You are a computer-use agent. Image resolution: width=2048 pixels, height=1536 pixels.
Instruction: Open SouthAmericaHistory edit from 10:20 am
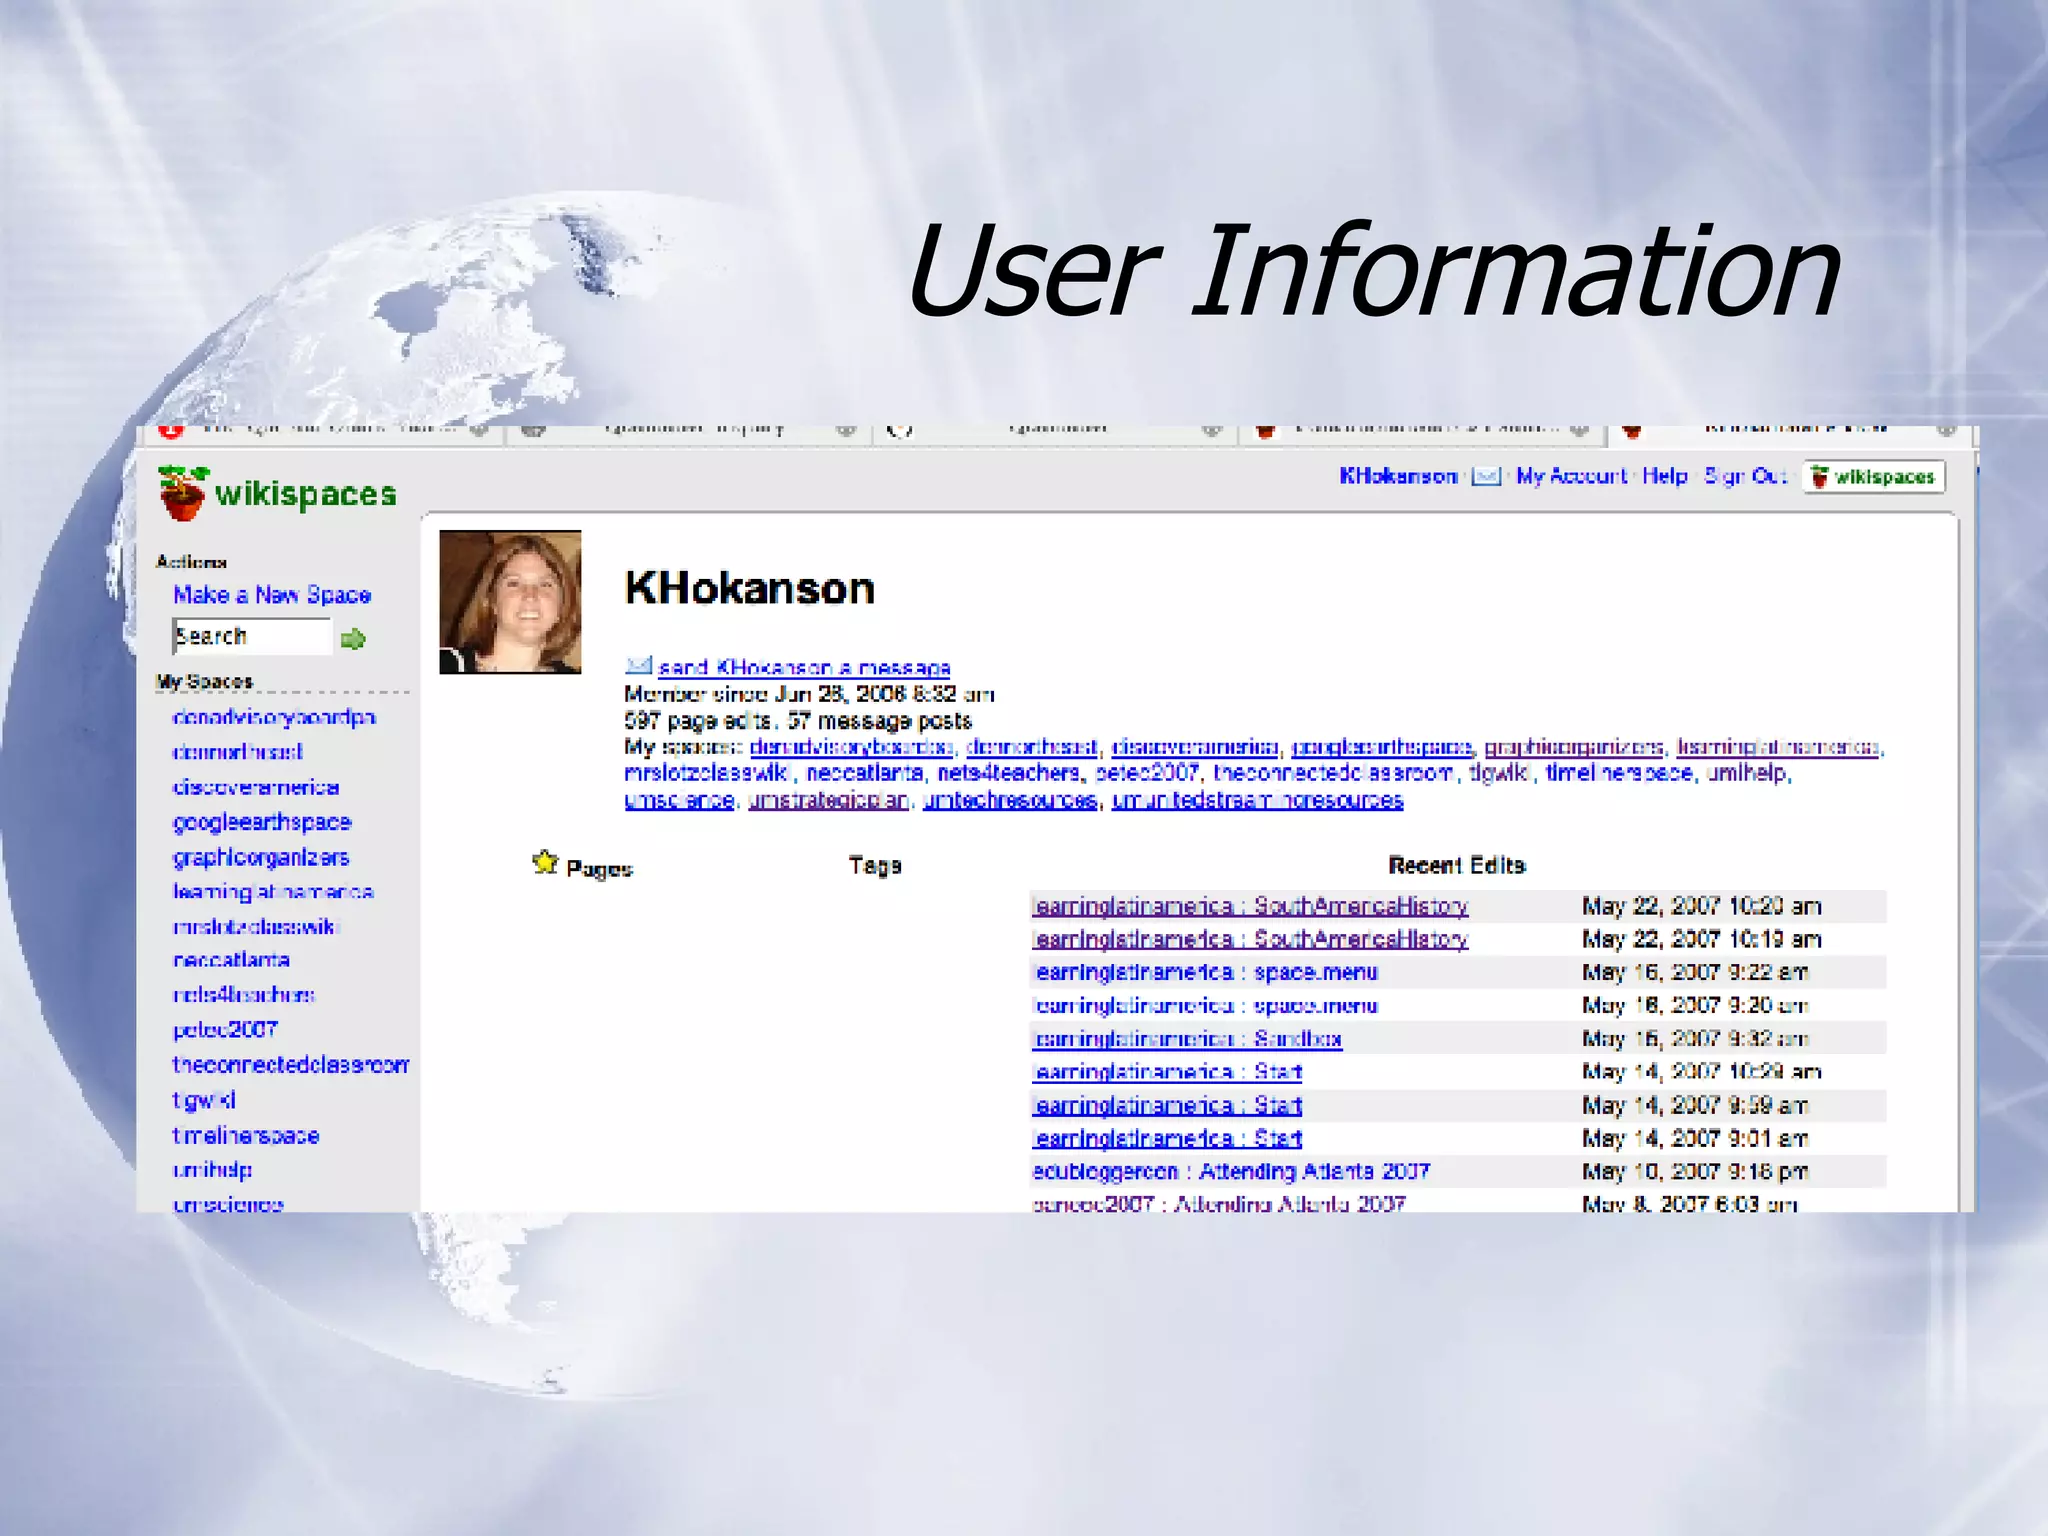click(1250, 906)
